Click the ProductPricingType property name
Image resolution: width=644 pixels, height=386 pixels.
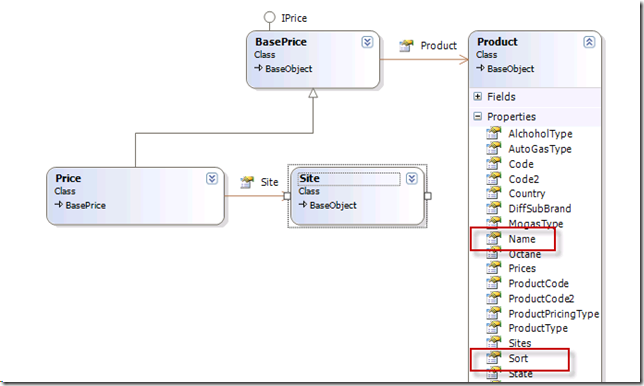point(554,314)
